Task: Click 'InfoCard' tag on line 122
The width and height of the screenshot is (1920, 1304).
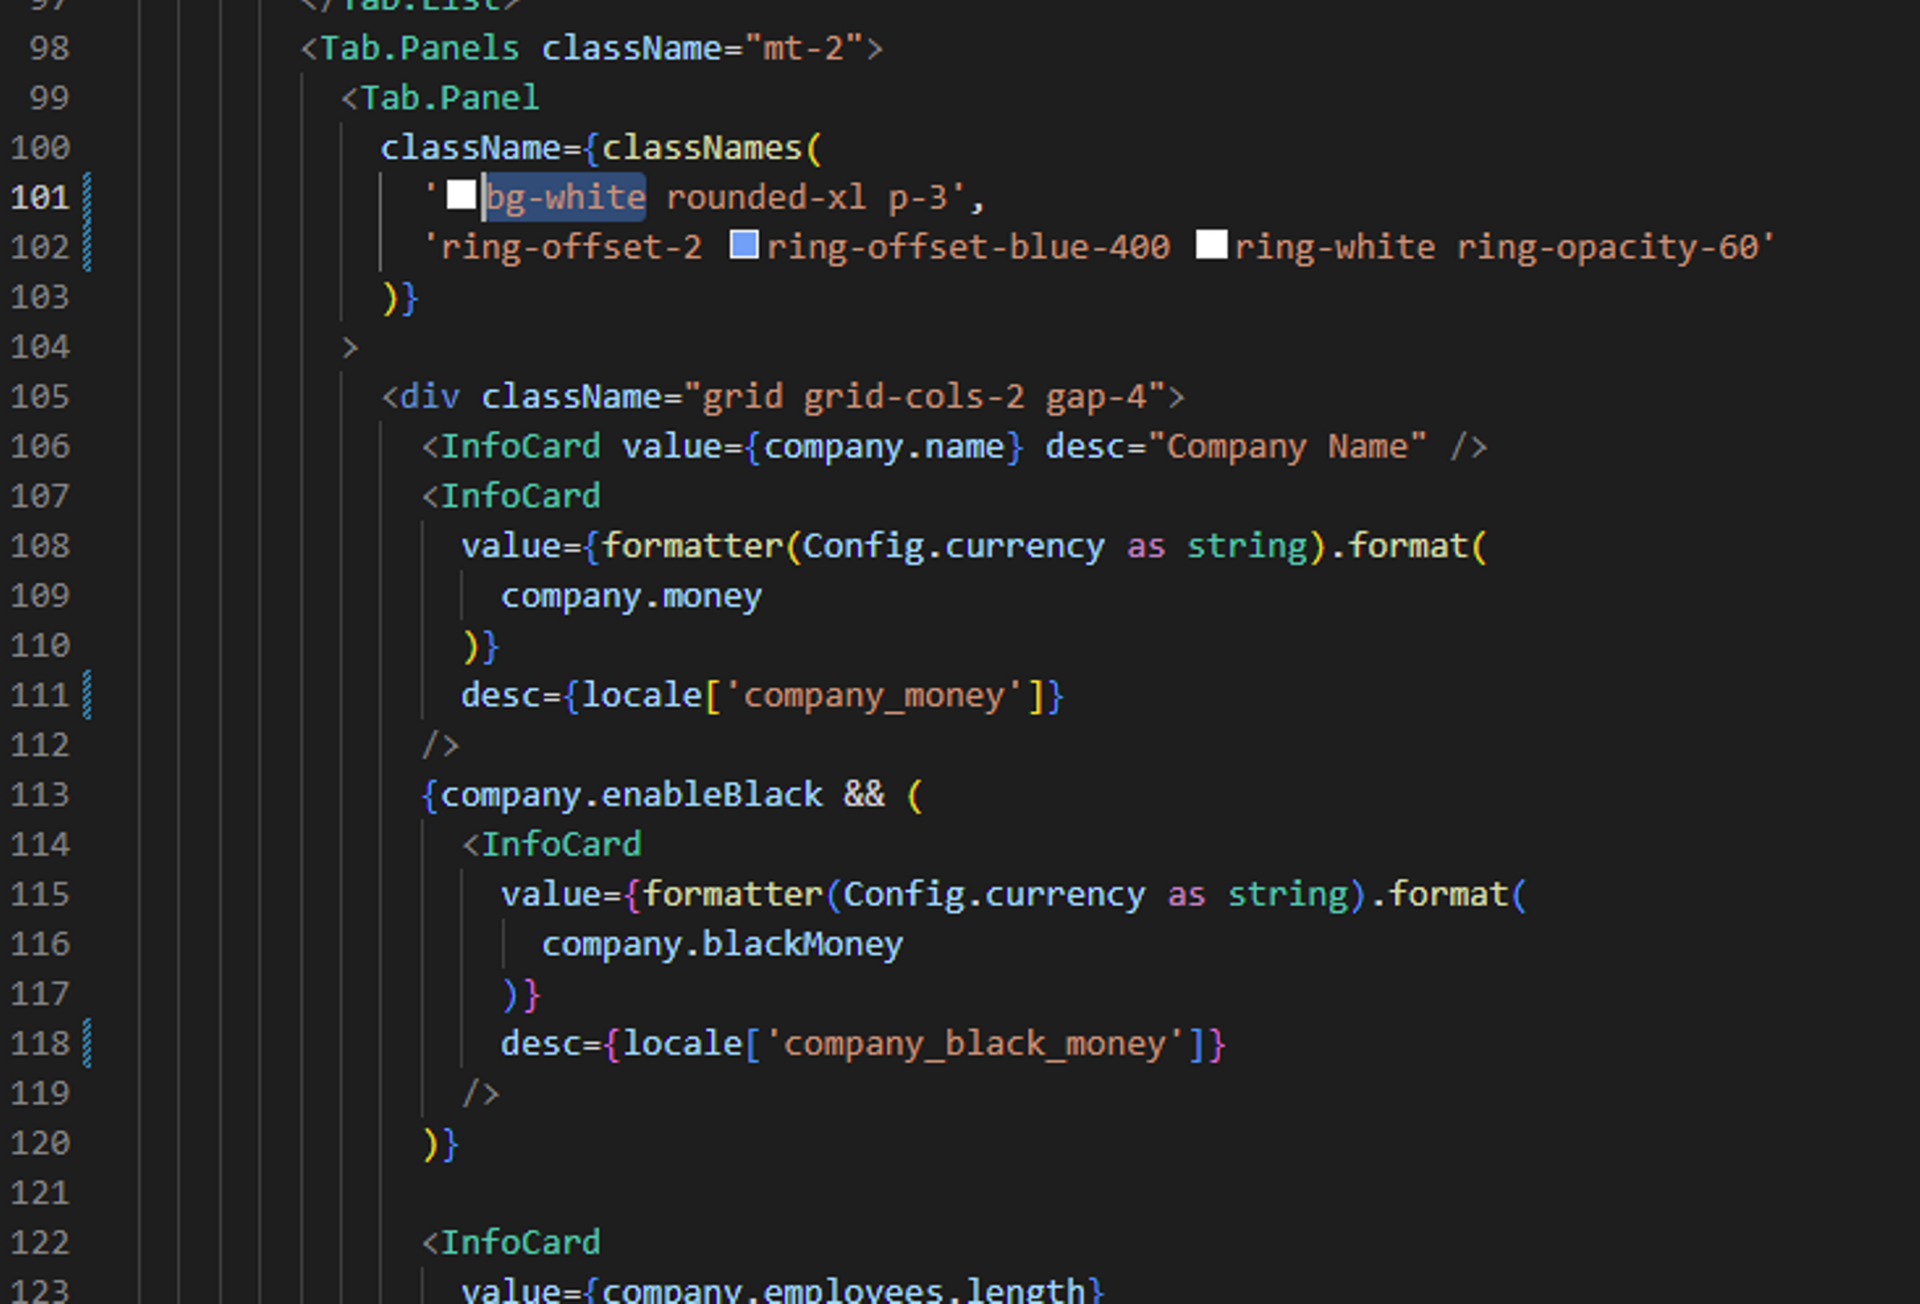Action: click(520, 1243)
